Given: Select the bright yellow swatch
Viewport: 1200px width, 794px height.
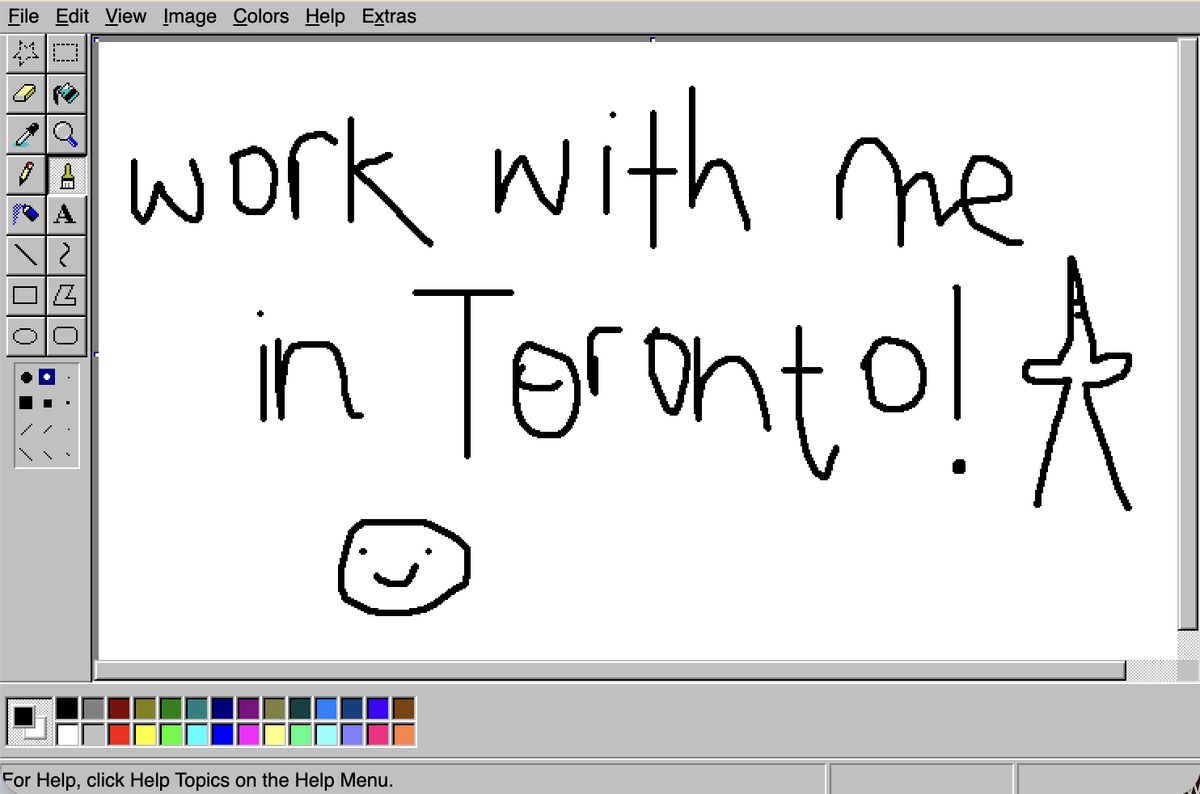Looking at the screenshot, I should (146, 735).
